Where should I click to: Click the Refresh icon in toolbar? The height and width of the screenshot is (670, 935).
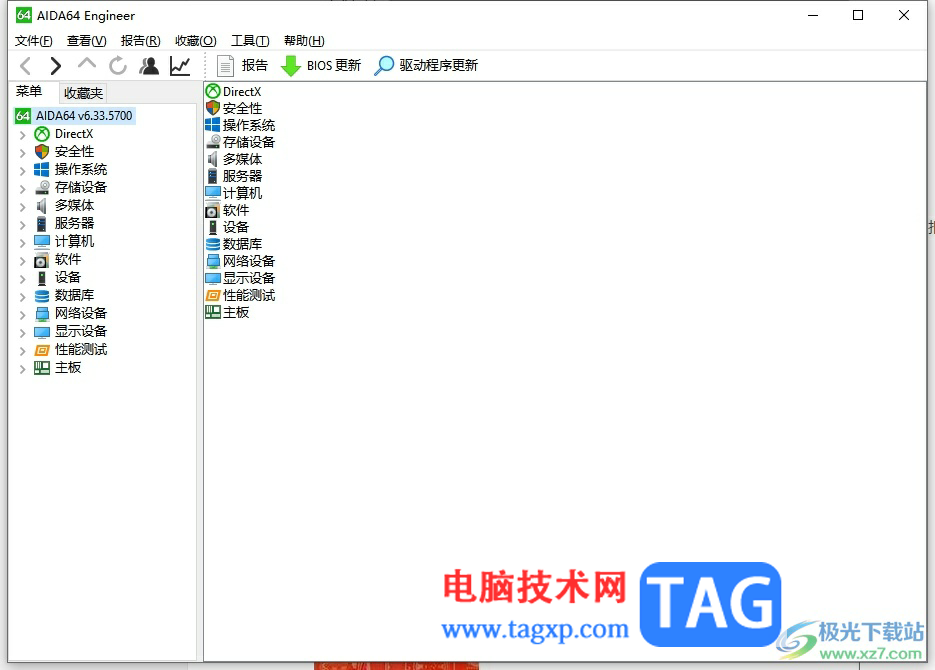[x=117, y=66]
